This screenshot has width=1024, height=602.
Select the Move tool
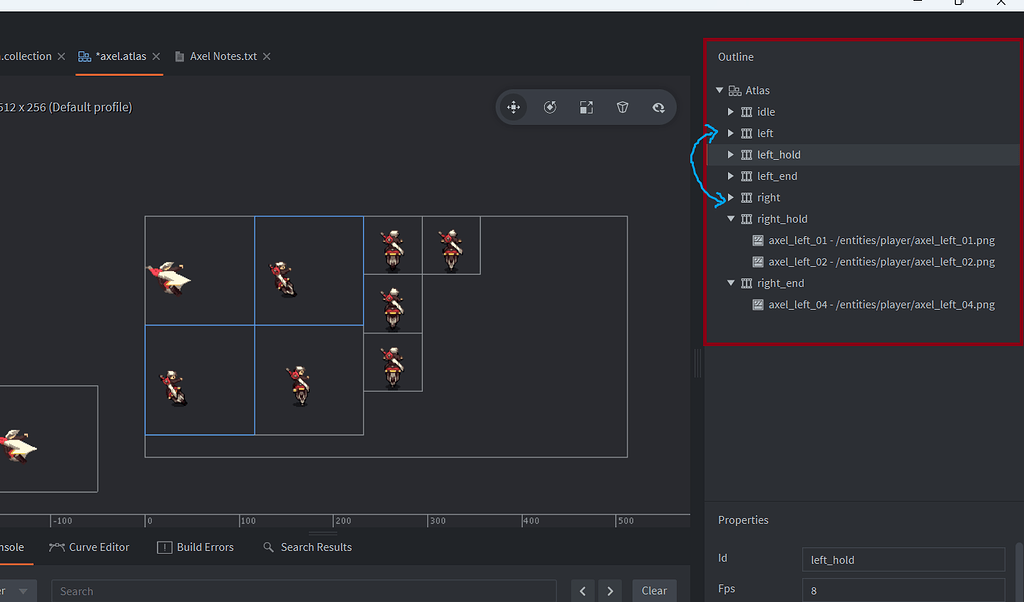pos(513,107)
